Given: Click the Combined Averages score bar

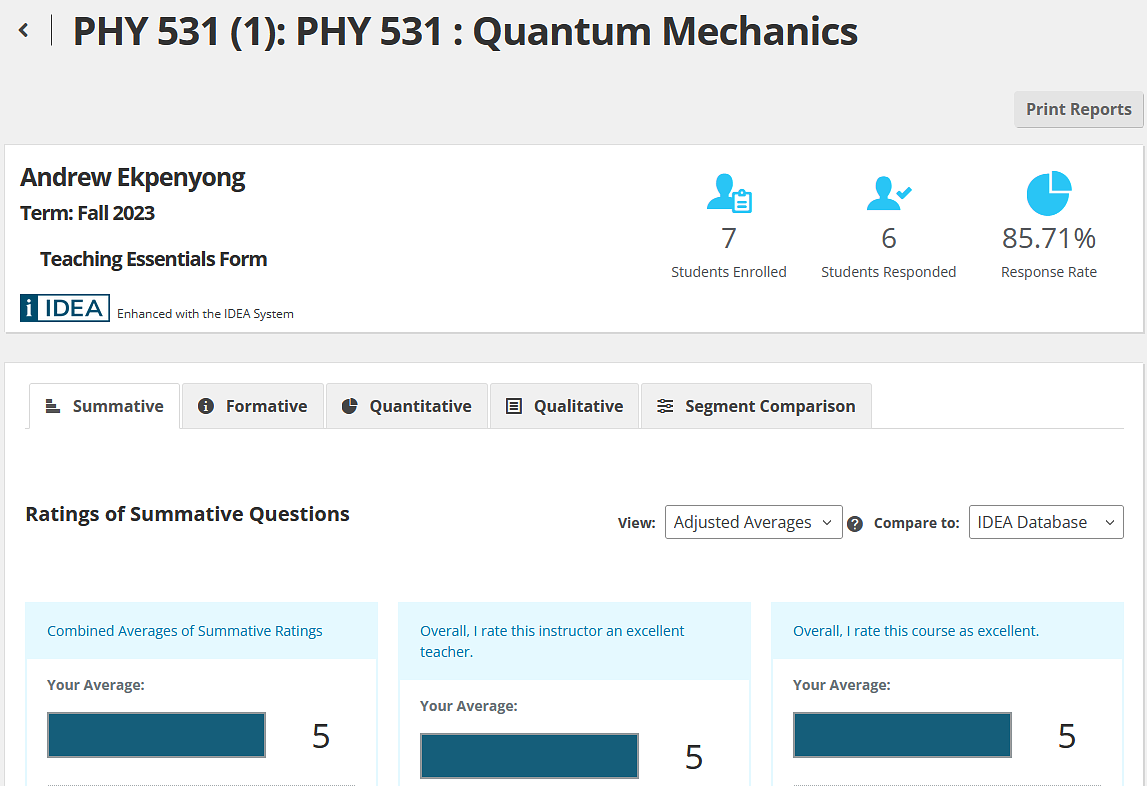Looking at the screenshot, I should [x=156, y=735].
